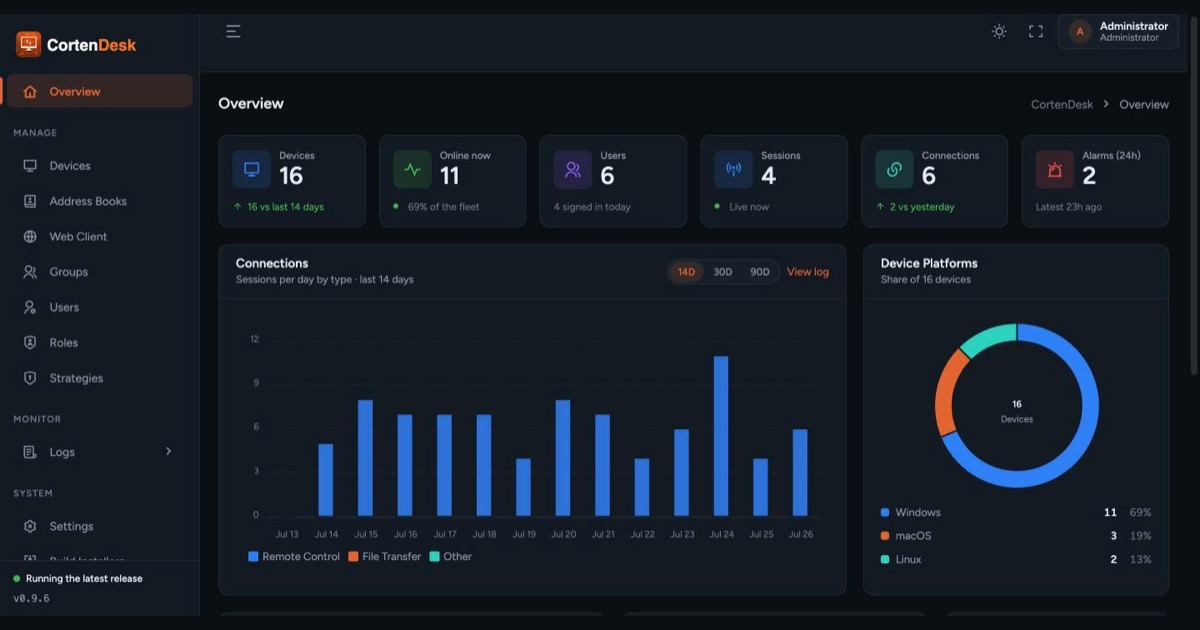Click the Windows 69% value
This screenshot has width=1200, height=630.
pyautogui.click(x=1140, y=513)
